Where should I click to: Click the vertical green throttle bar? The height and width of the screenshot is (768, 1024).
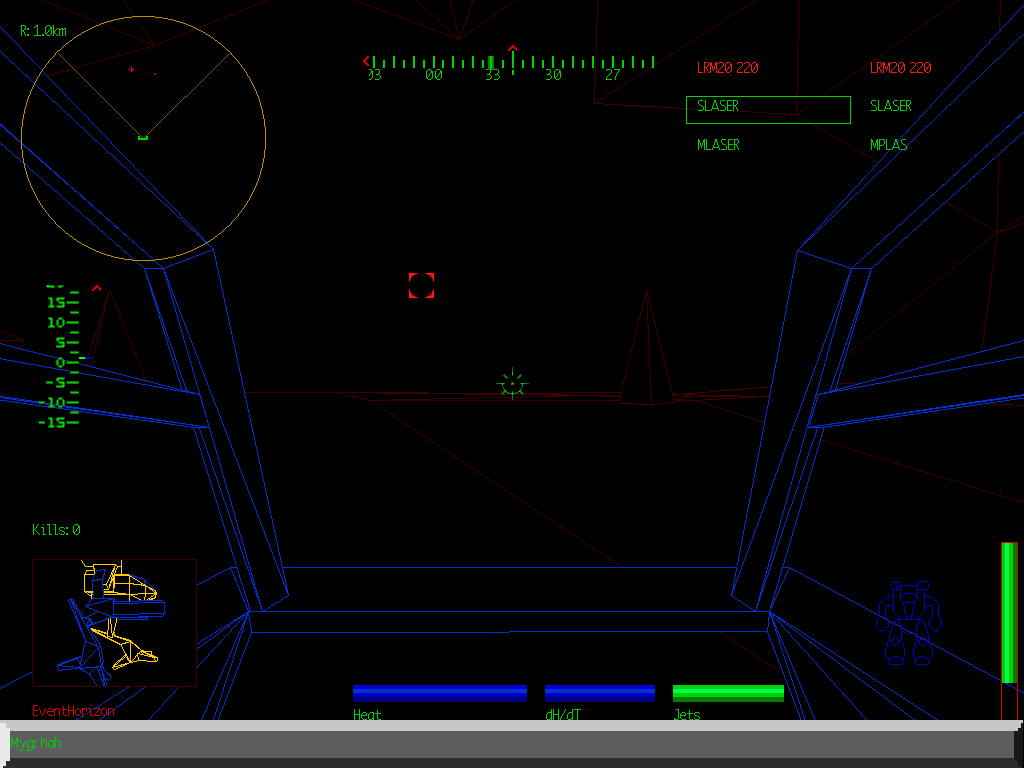(1009, 612)
